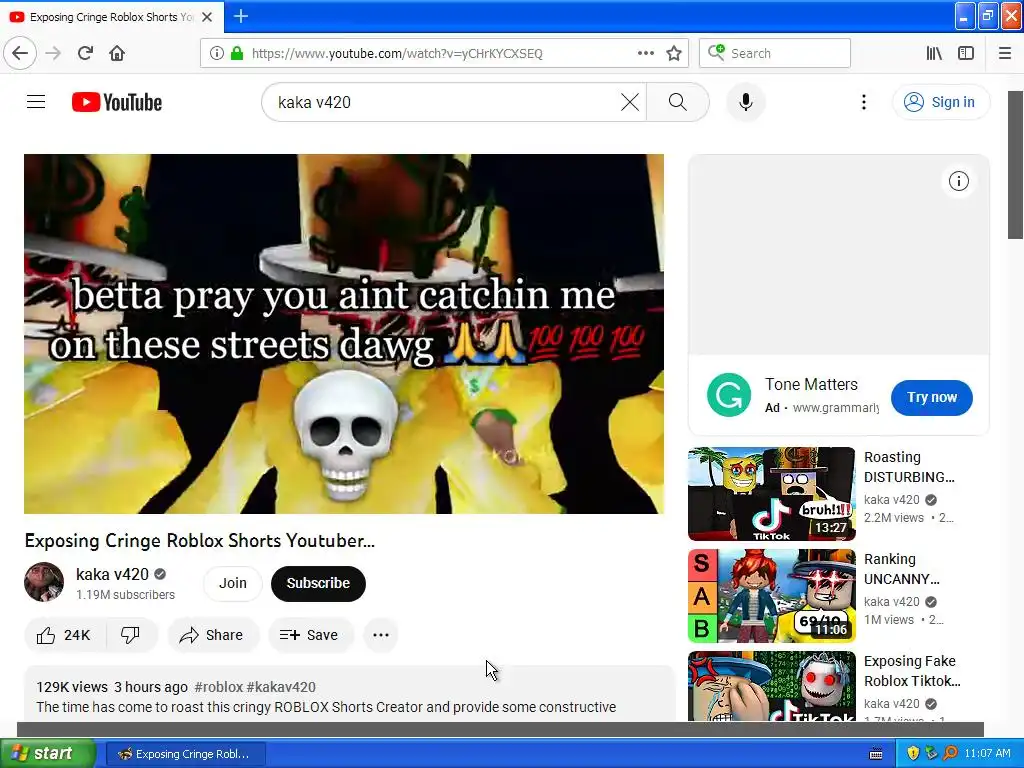Select Exposing Cringe Robl taskbar item
Image resolution: width=1024 pixels, height=768 pixels.
[185, 754]
